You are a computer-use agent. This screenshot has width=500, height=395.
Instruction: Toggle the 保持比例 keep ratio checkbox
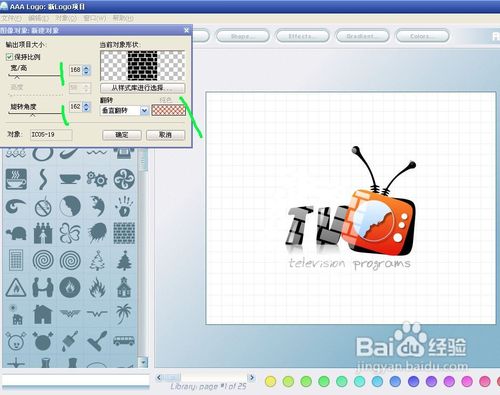tap(9, 57)
